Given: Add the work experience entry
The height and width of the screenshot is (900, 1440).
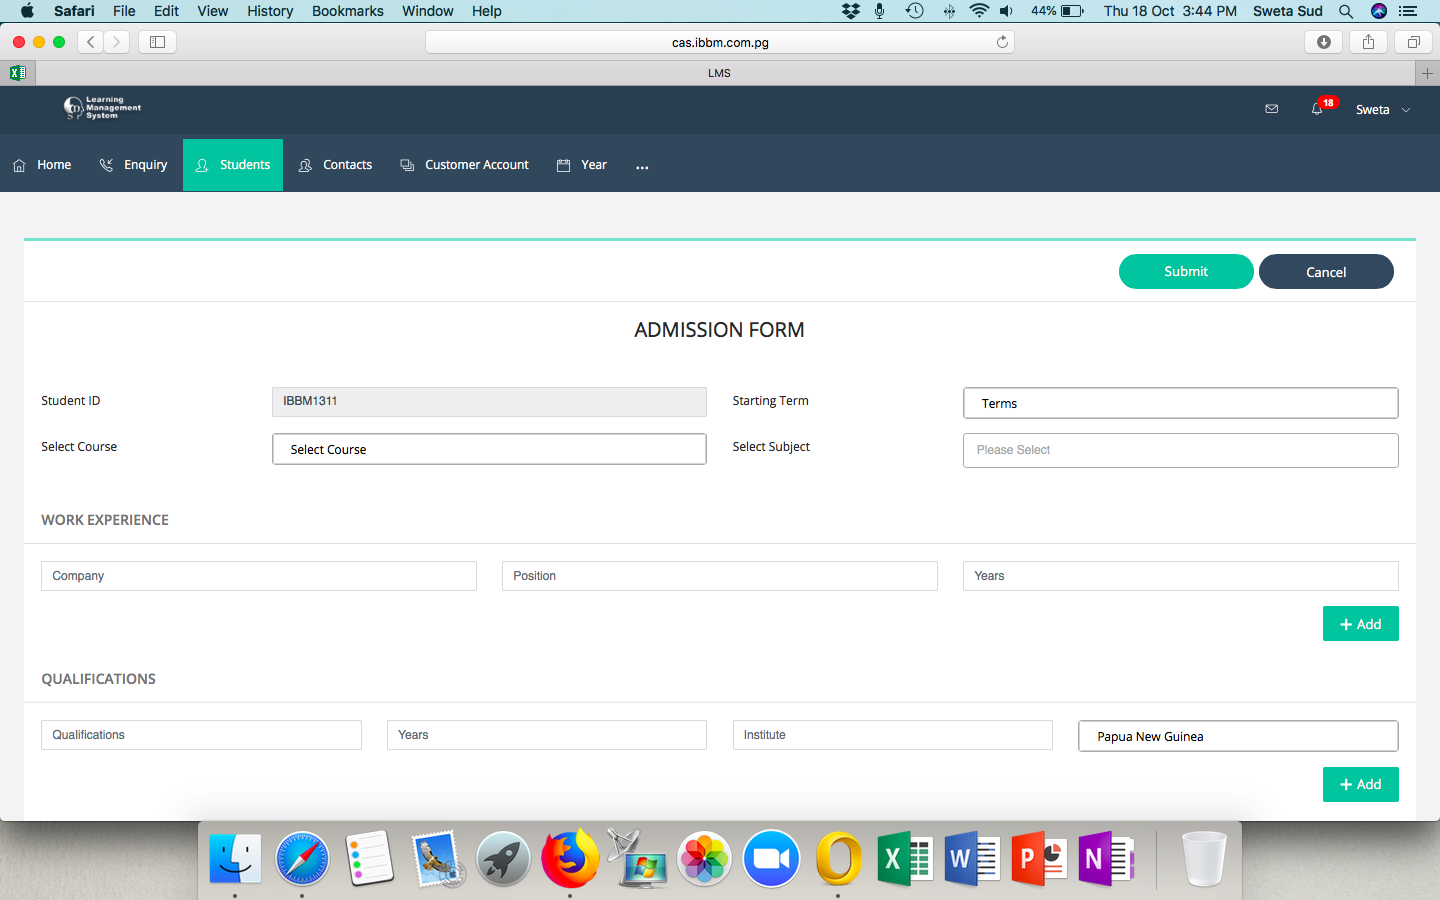Looking at the screenshot, I should [x=1360, y=624].
